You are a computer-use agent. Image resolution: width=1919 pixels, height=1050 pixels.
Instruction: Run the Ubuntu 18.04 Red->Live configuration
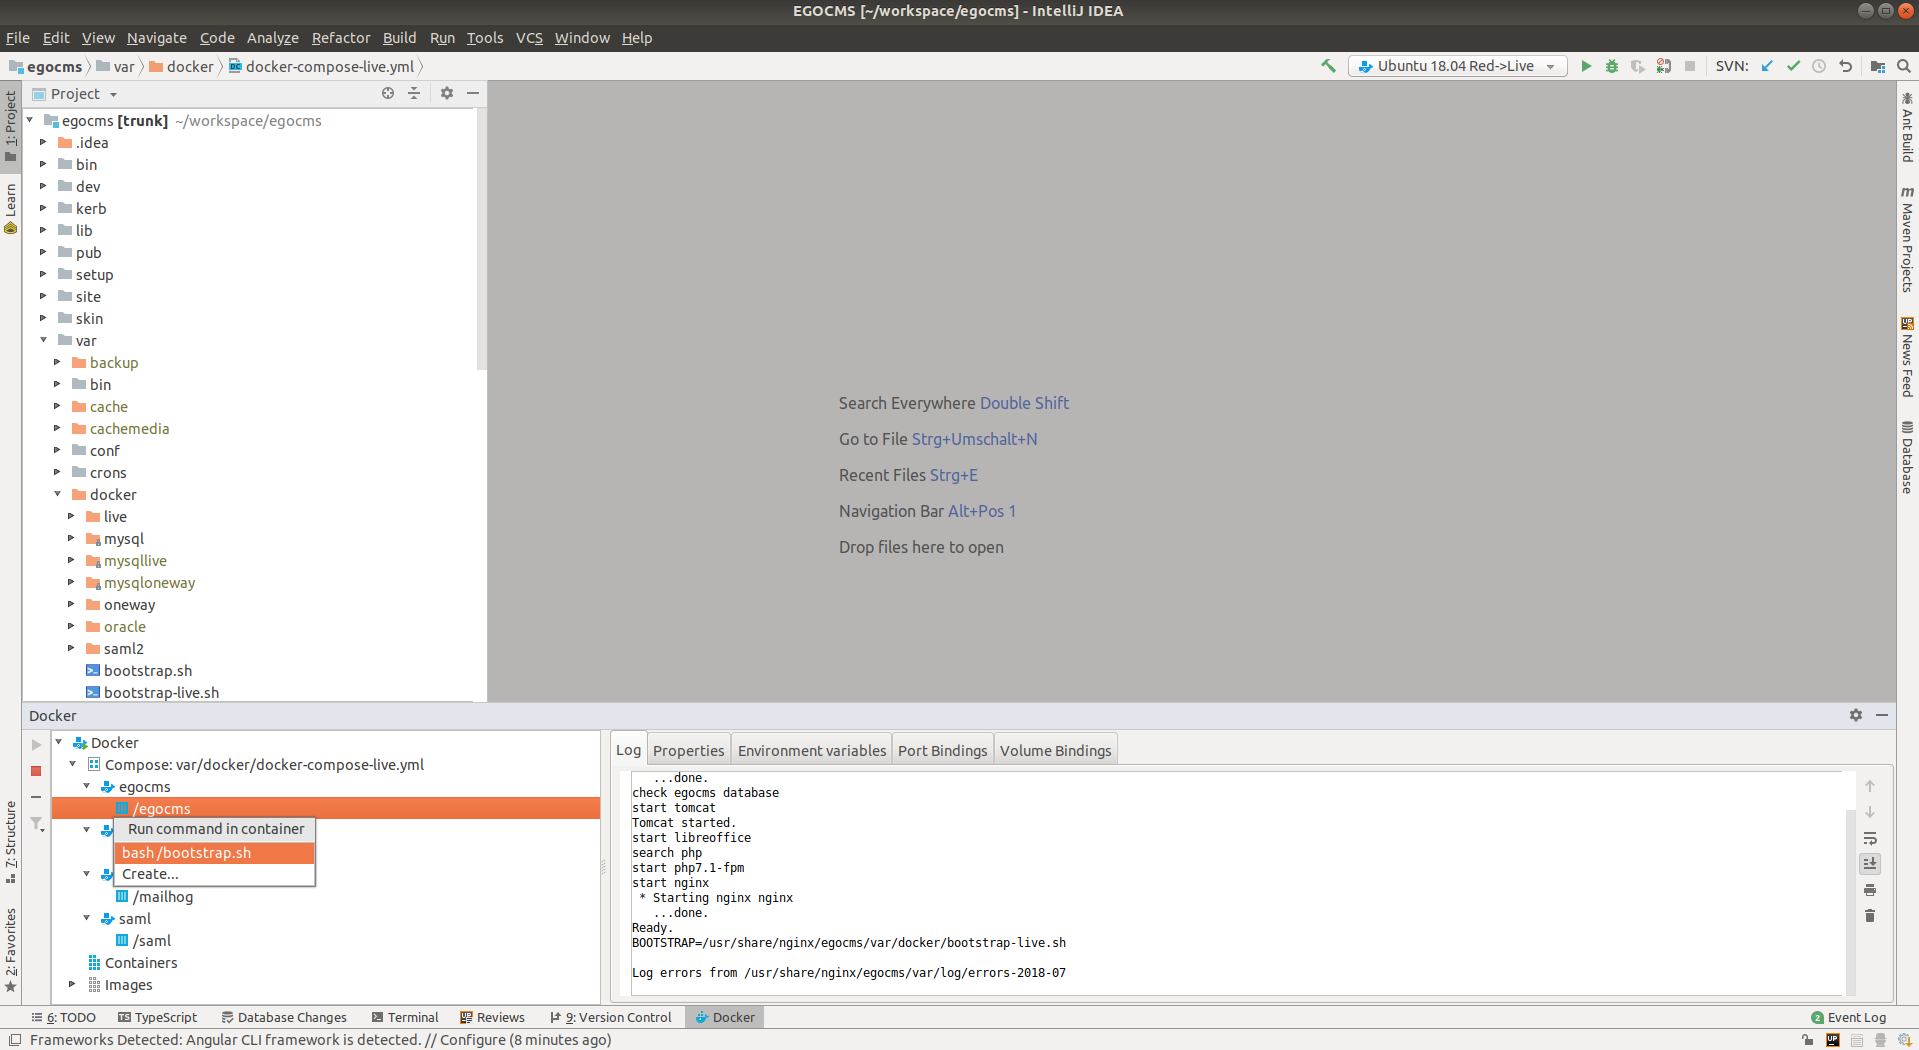point(1586,66)
